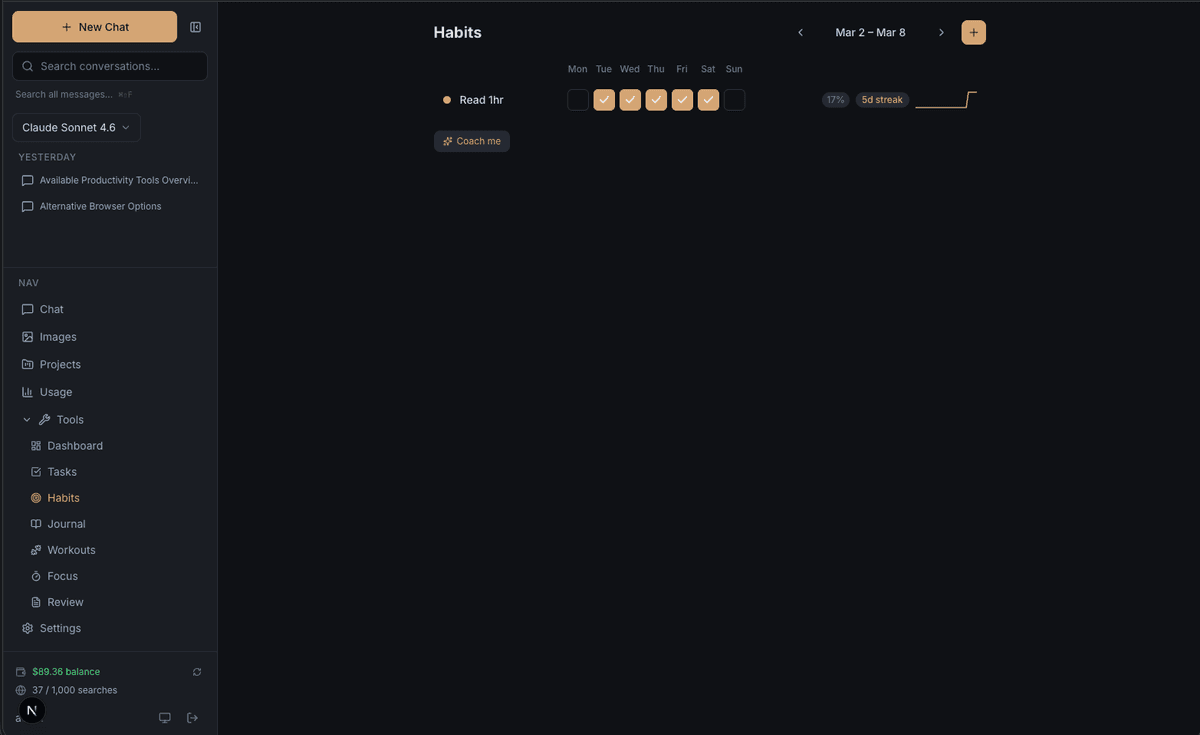The image size is (1200, 735).
Task: Check Sunday for Read 1hr habit
Action: [734, 100]
